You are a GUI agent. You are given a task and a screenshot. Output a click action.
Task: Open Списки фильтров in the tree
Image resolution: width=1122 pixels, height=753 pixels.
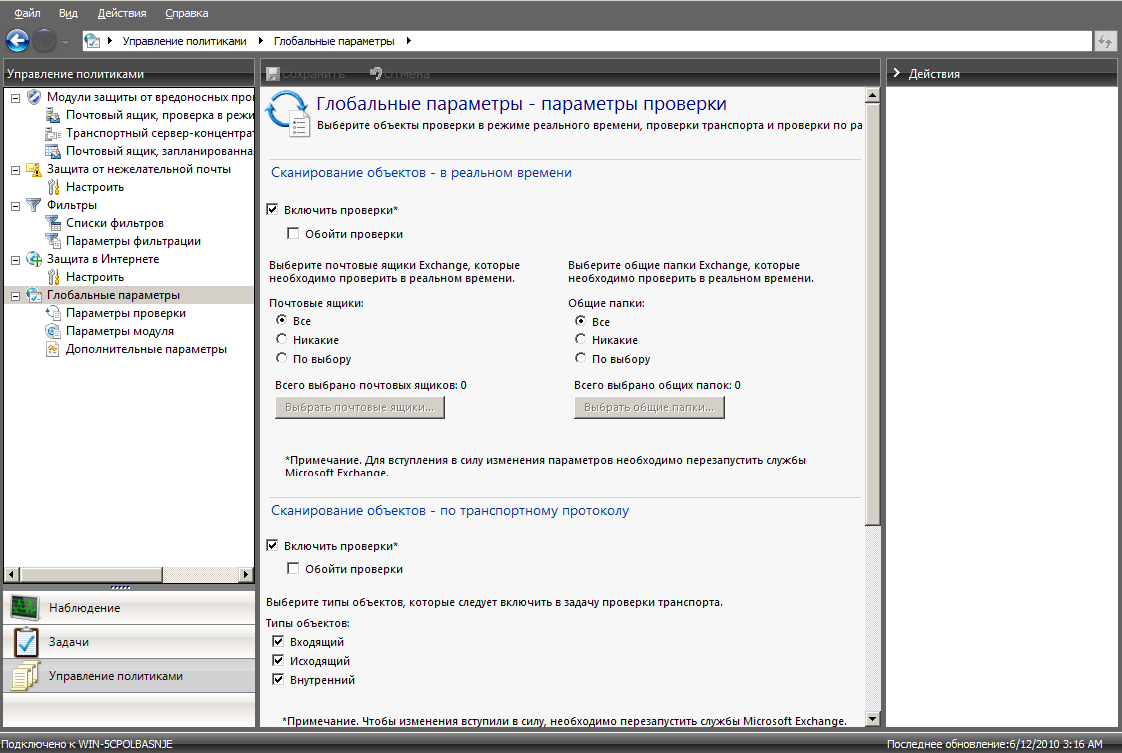click(x=114, y=223)
